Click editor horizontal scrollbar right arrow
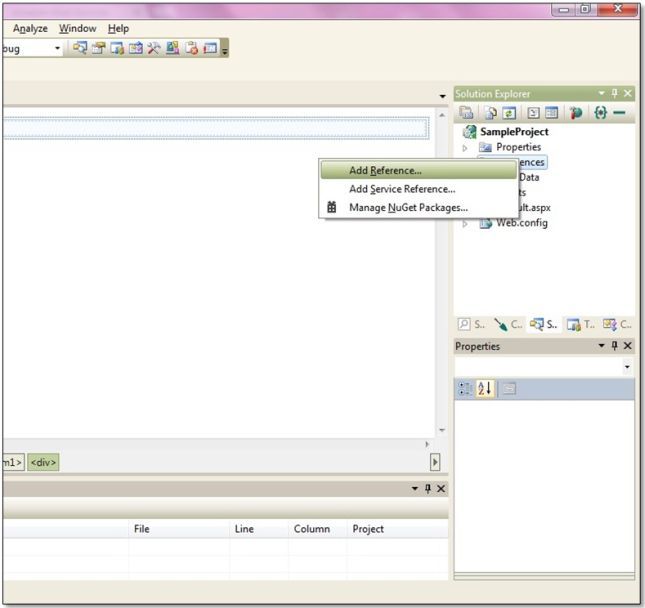Screen dimensions: 645x608 (427, 444)
